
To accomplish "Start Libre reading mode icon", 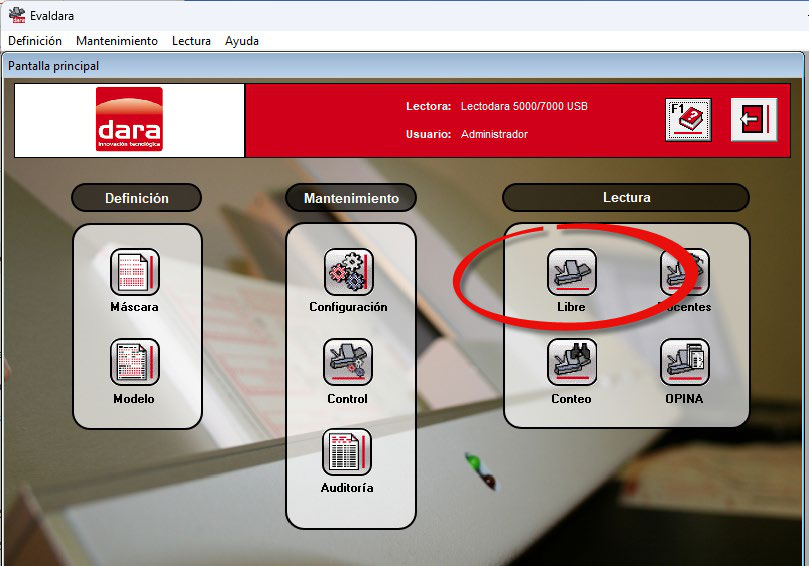I will point(572,272).
